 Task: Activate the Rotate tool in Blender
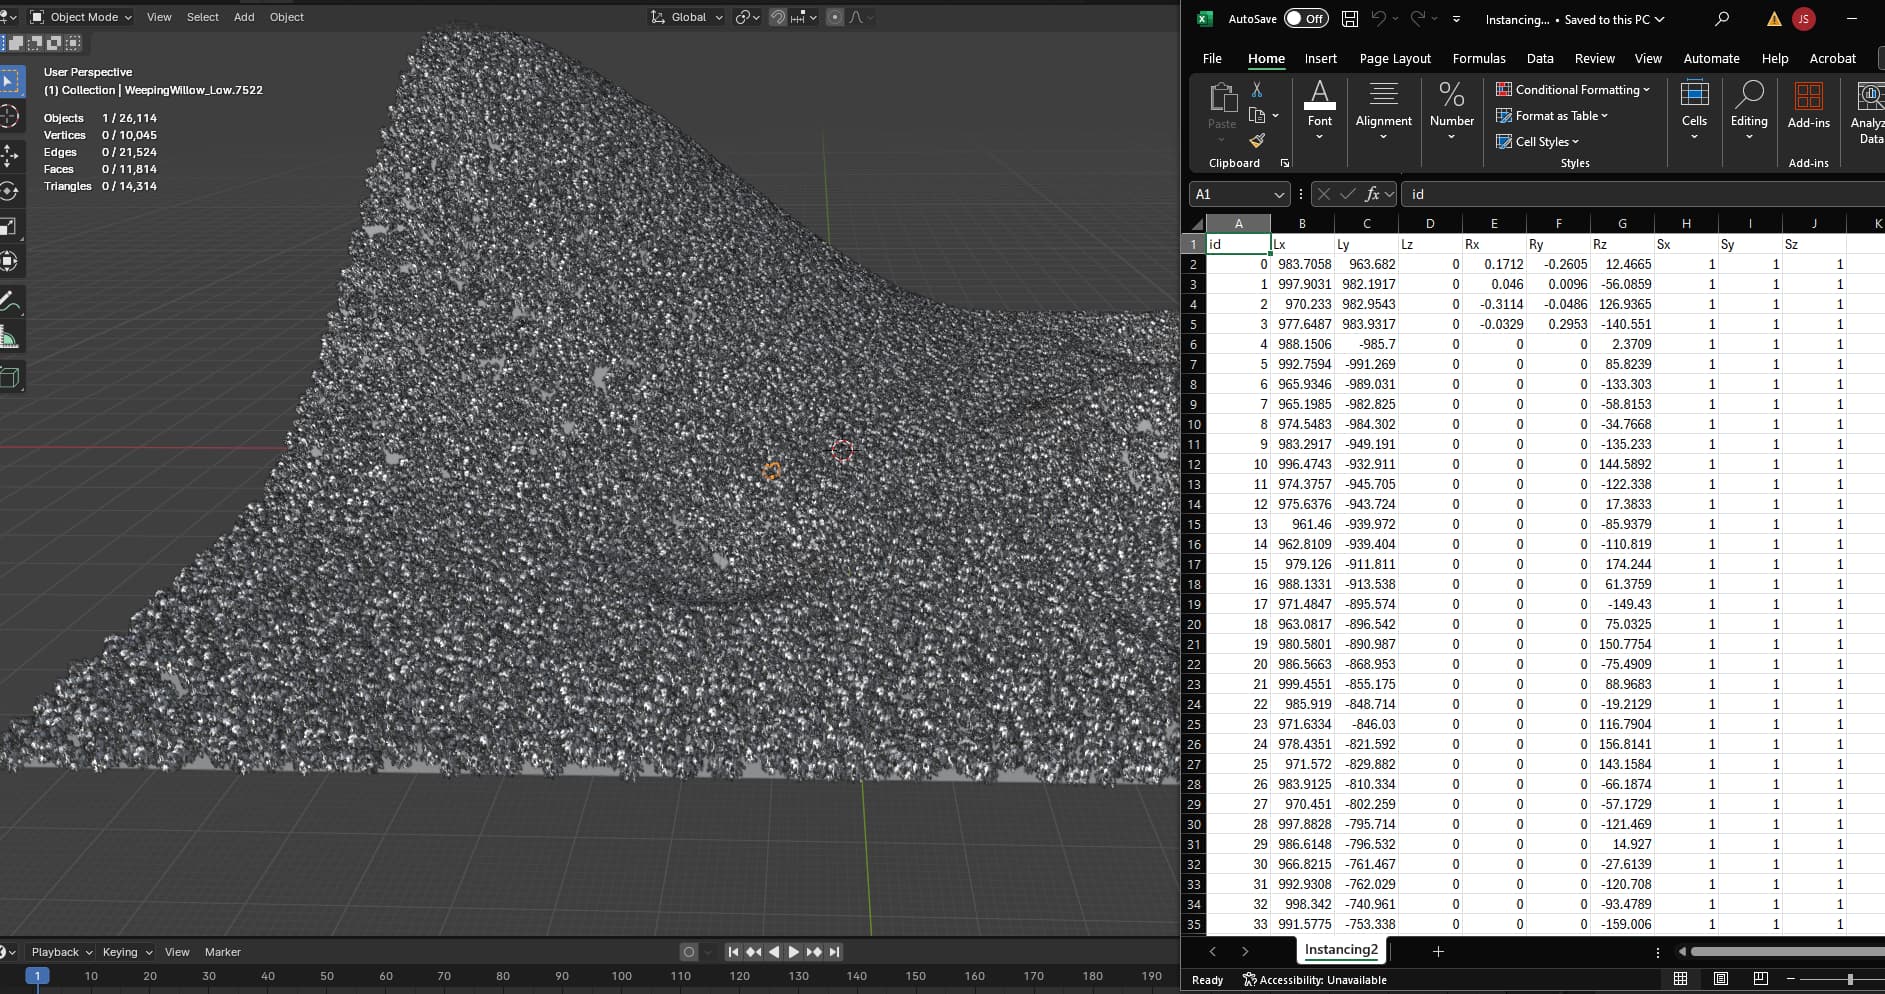point(10,191)
